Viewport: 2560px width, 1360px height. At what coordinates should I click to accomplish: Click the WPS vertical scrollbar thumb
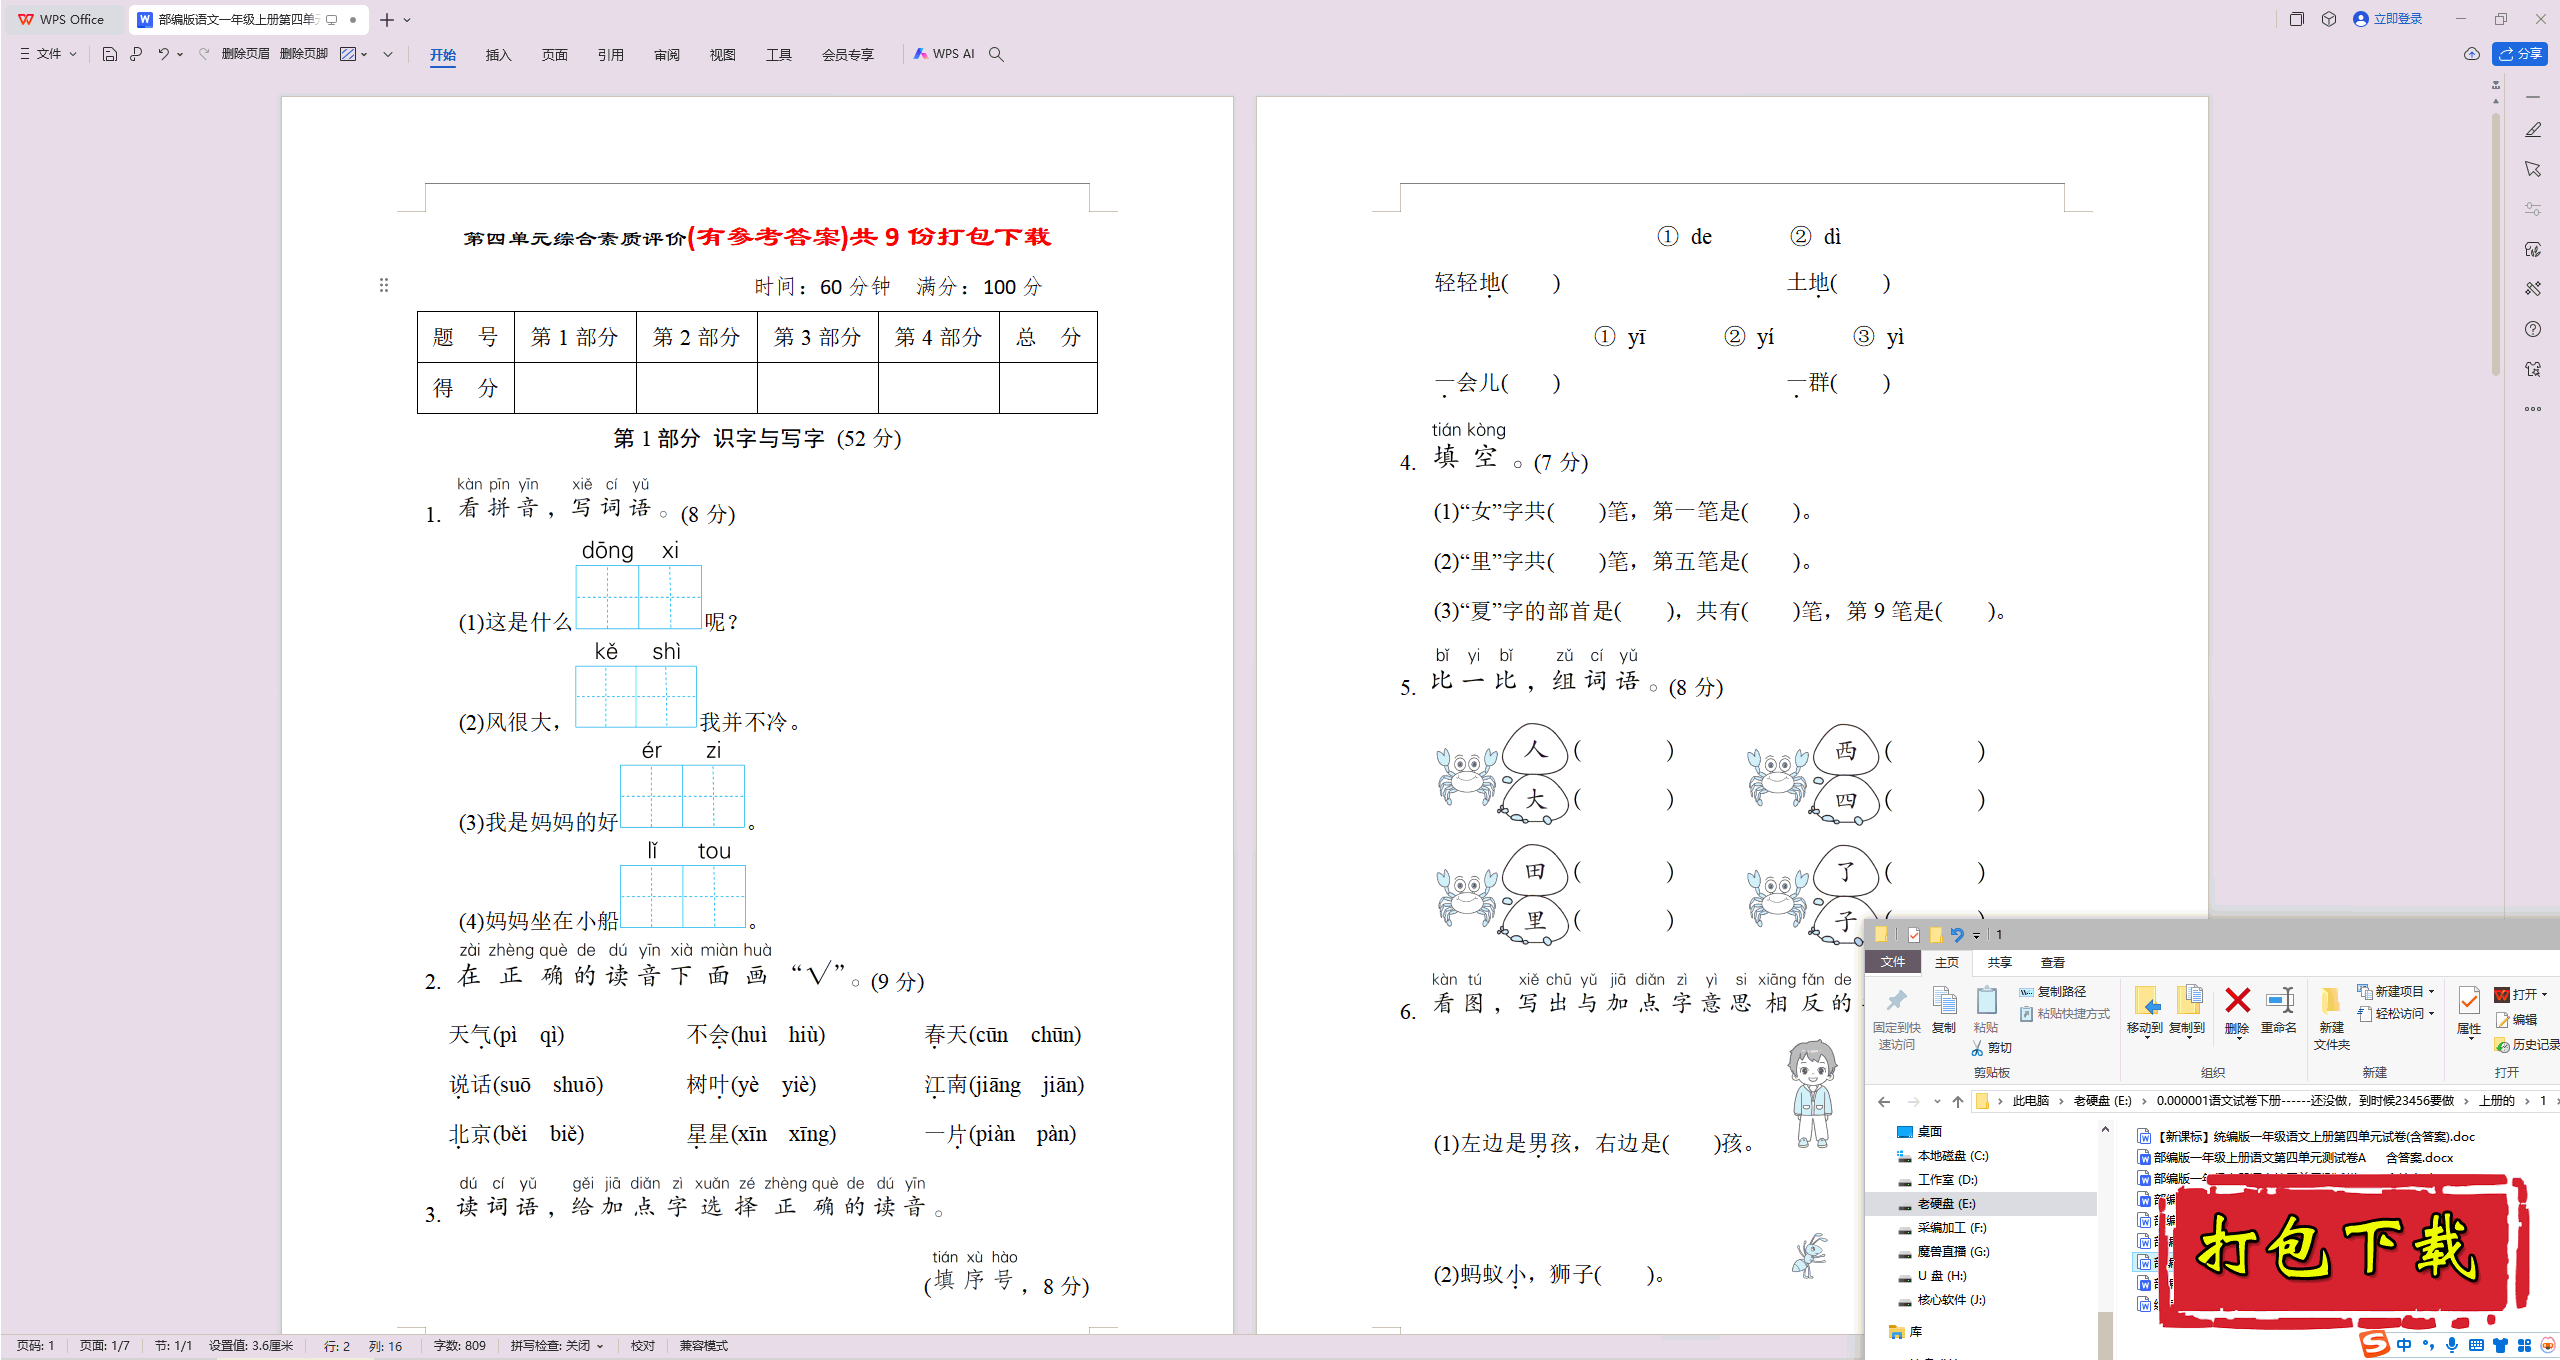[2496, 245]
